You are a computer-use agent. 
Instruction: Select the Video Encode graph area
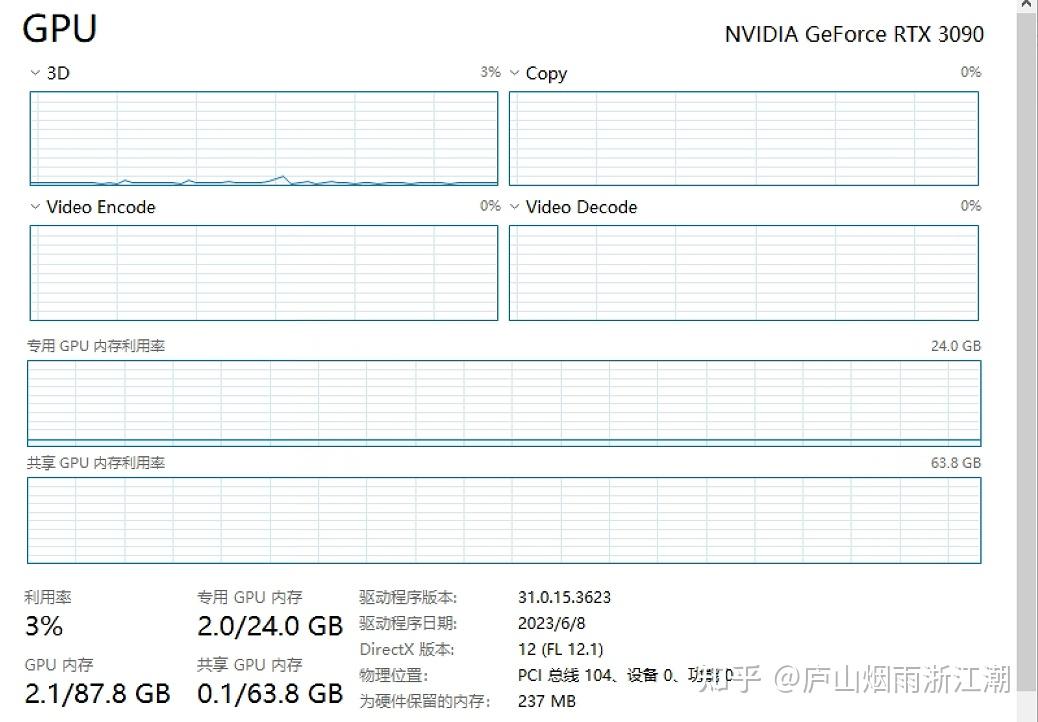pyautogui.click(x=263, y=272)
